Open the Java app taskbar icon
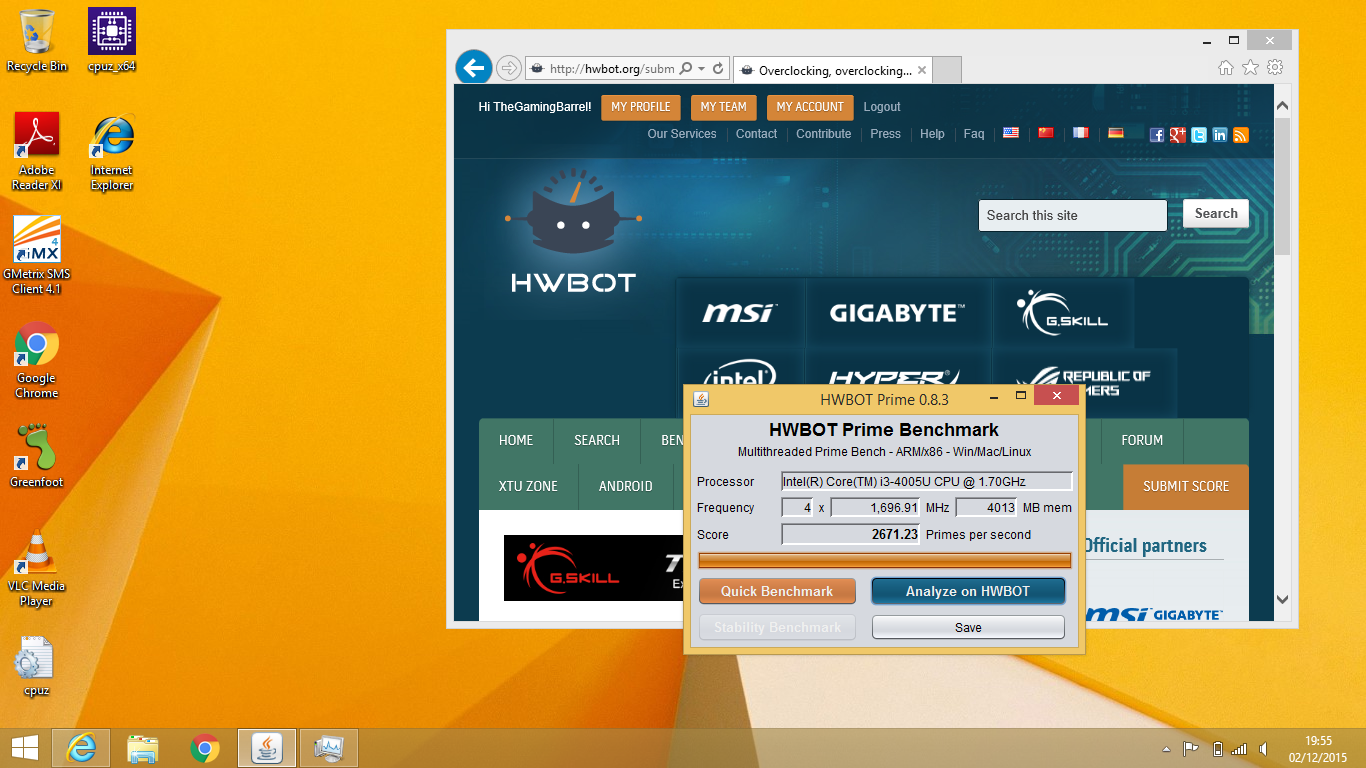 coord(267,748)
